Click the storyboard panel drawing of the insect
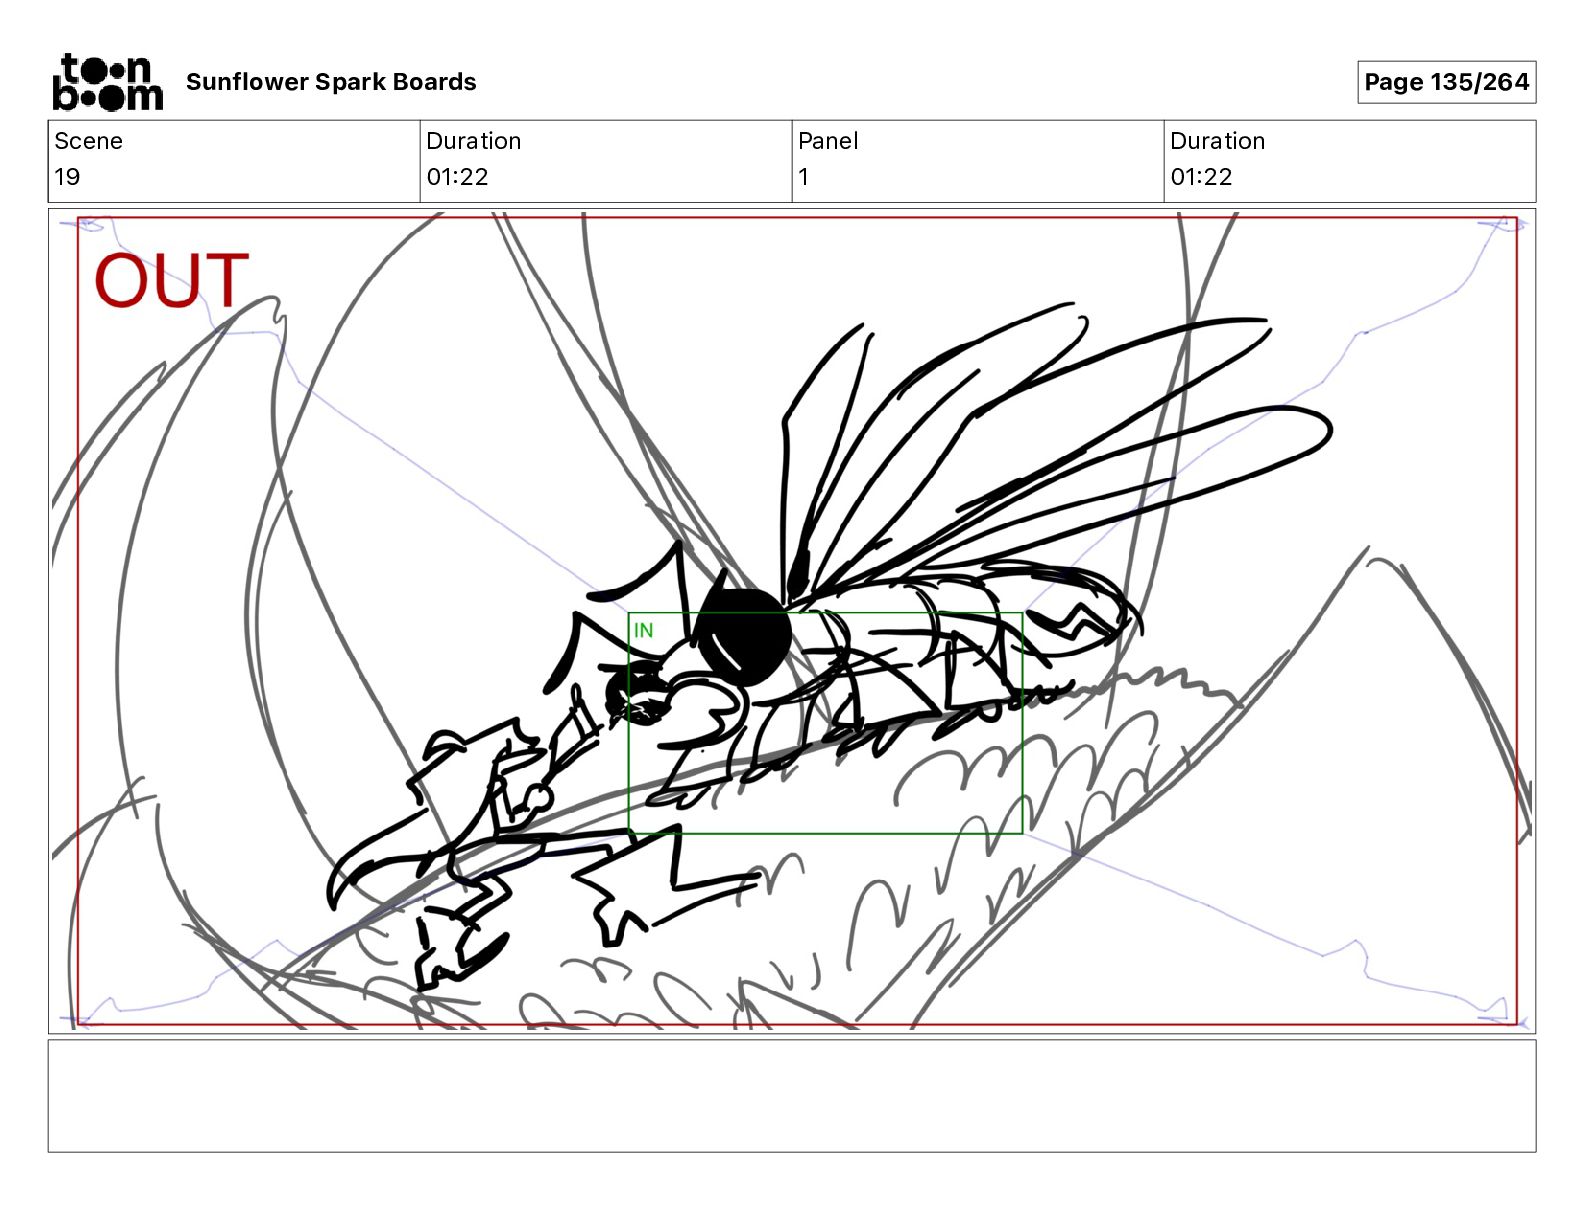 [792, 621]
